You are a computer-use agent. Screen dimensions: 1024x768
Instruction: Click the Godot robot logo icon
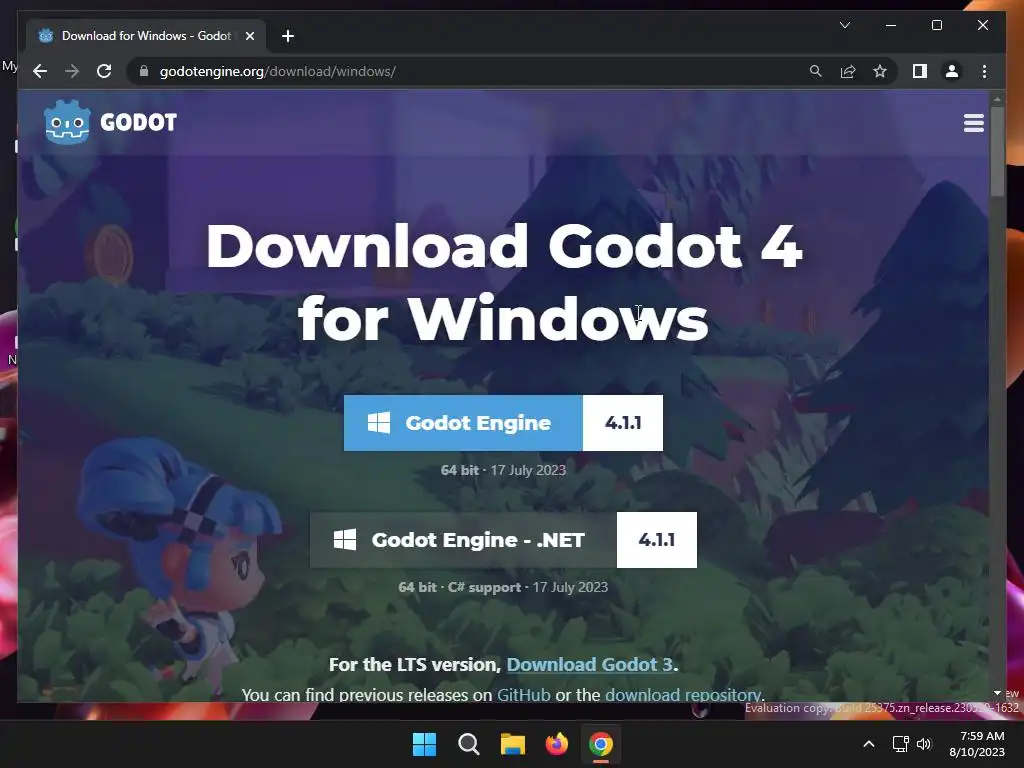(x=67, y=121)
